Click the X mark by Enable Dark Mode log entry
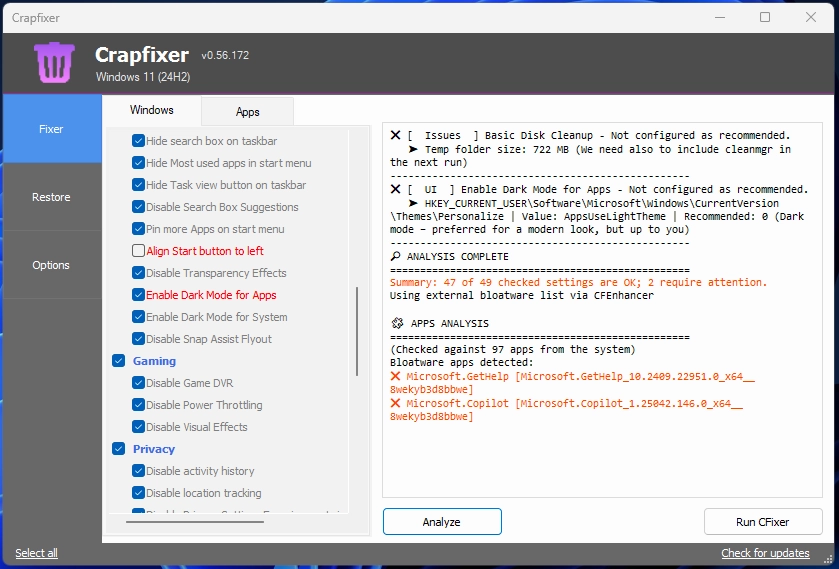839x569 pixels. tap(395, 189)
